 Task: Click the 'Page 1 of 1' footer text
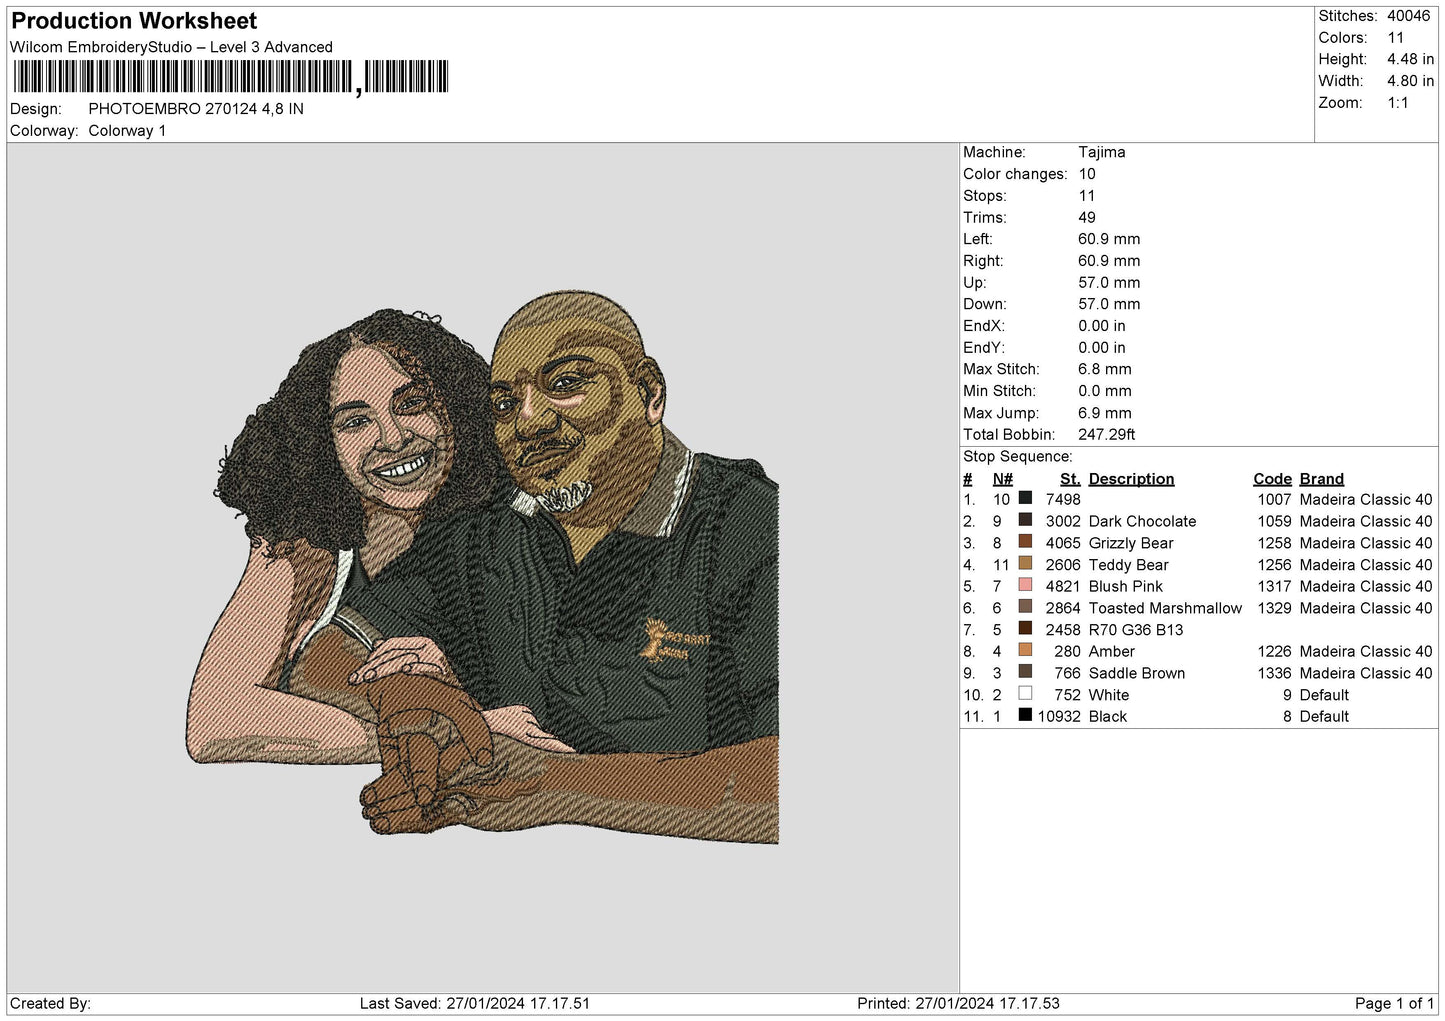(1394, 1003)
